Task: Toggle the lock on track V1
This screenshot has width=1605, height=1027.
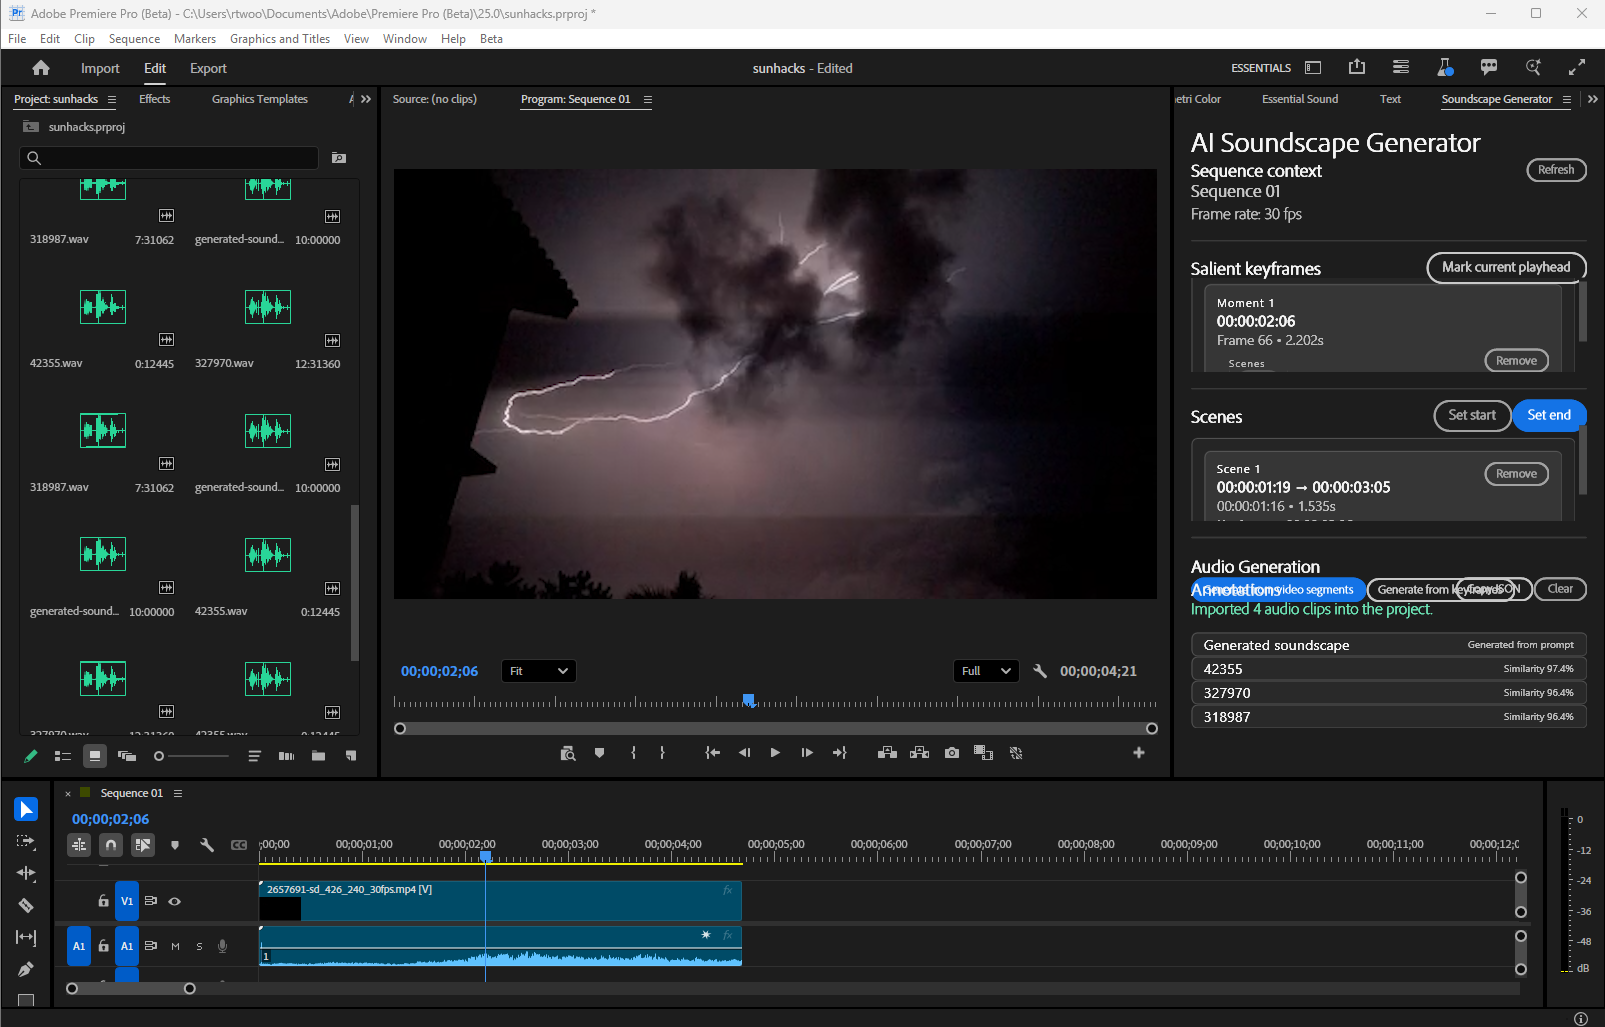Action: pos(103,901)
